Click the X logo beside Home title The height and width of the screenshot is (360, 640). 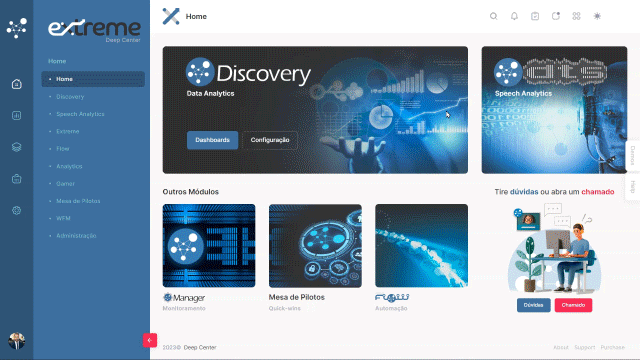click(x=171, y=16)
